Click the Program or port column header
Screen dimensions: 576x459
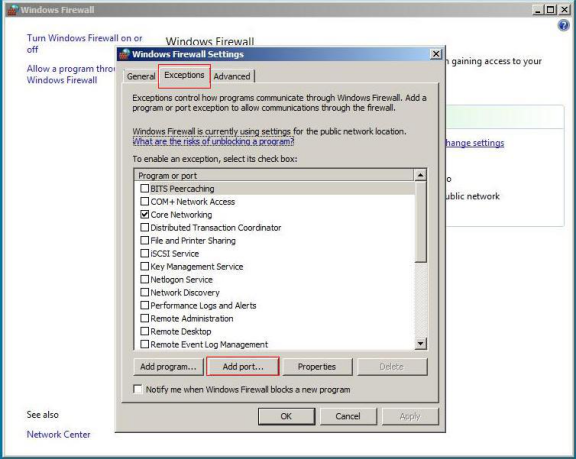coord(274,176)
